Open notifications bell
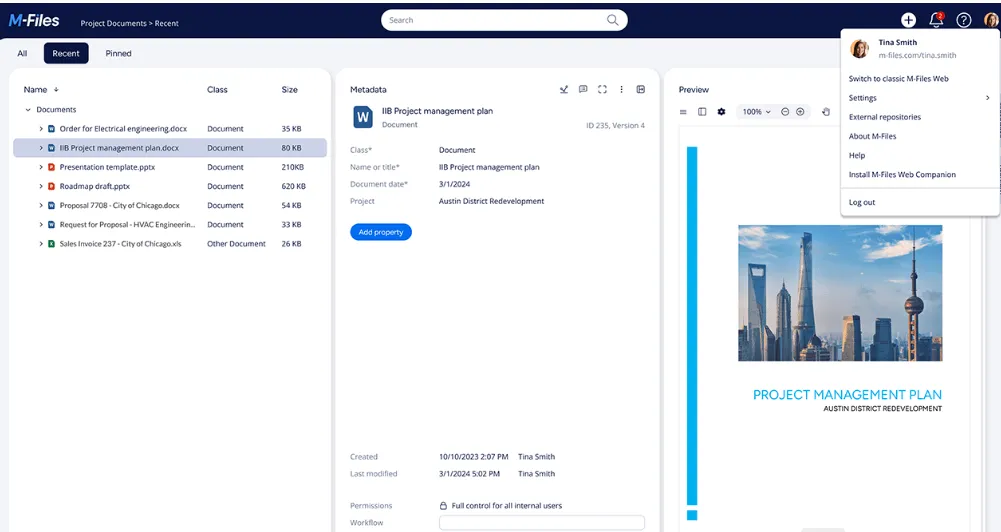 936,20
